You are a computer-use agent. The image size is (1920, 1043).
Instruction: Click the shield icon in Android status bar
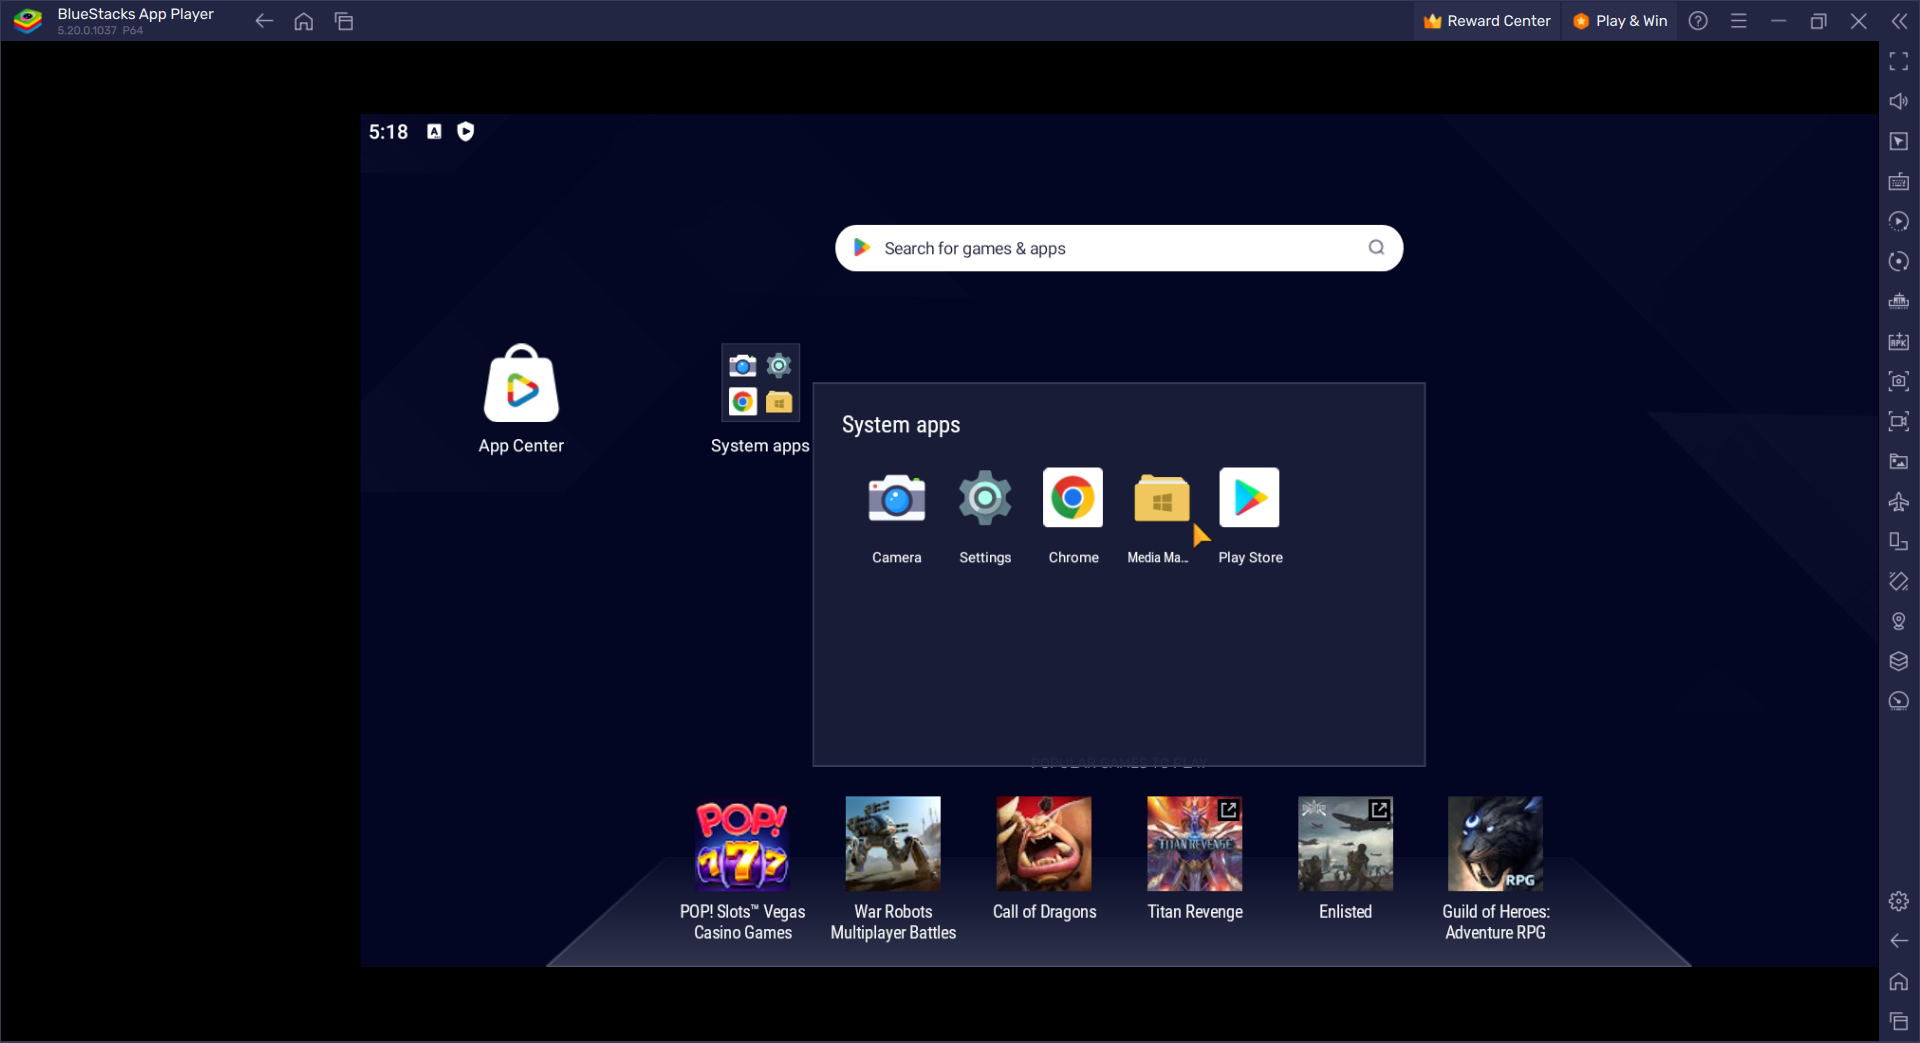tap(466, 131)
